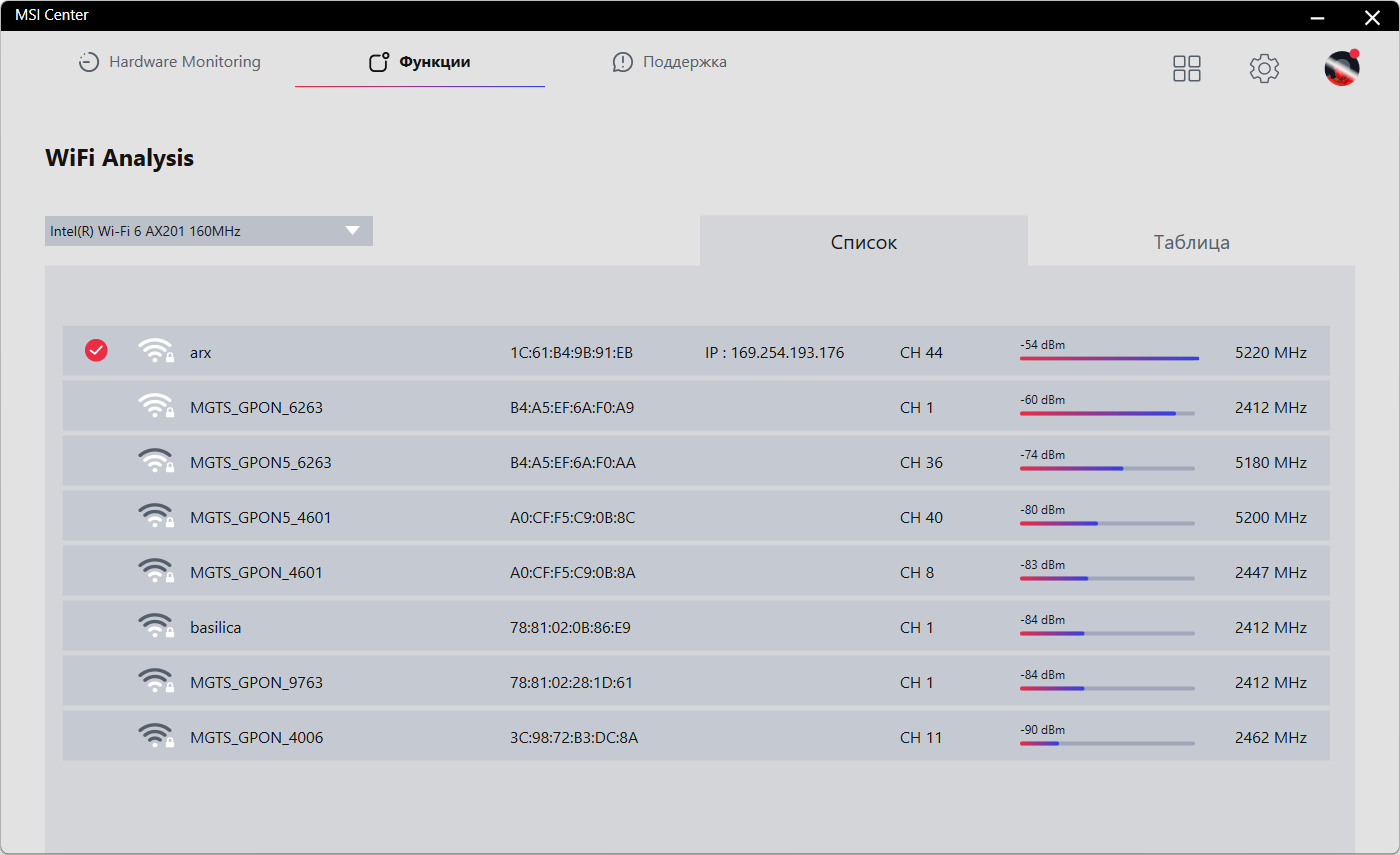Screen dimensions: 1400x855
Task: Click MAC address B4:A5:EF:6A:F0:AA
Action: [572, 463]
